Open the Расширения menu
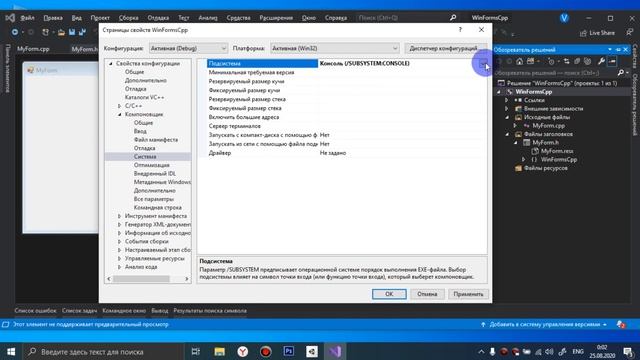 coord(276,18)
